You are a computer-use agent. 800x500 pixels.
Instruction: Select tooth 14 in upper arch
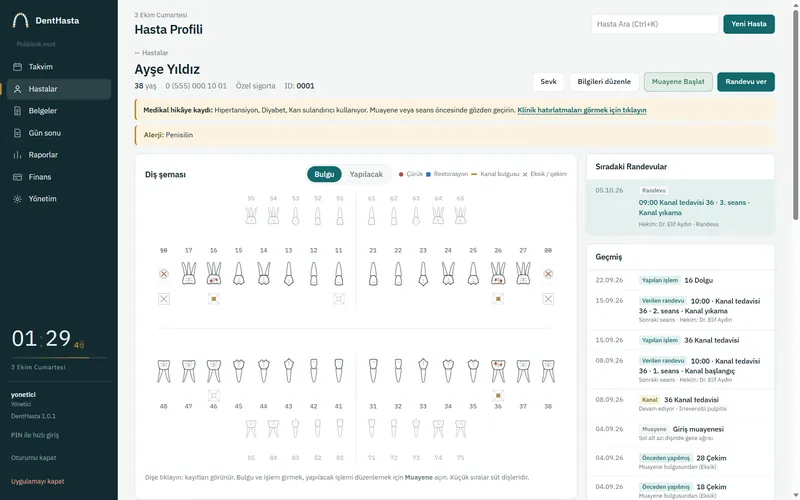coord(263,273)
